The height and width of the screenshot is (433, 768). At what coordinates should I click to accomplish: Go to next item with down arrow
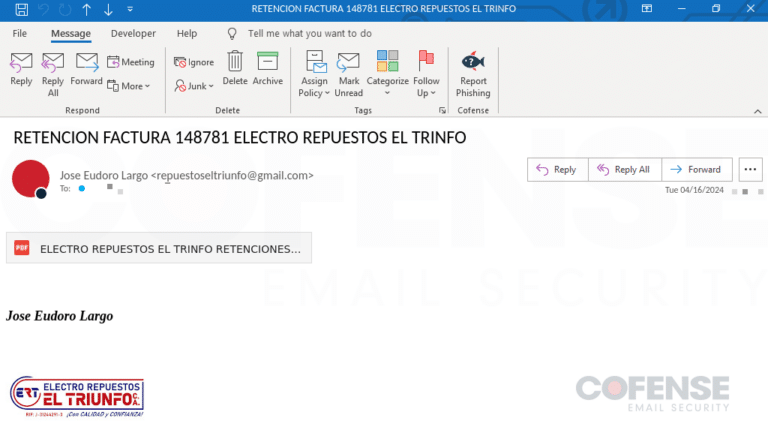coord(108,9)
